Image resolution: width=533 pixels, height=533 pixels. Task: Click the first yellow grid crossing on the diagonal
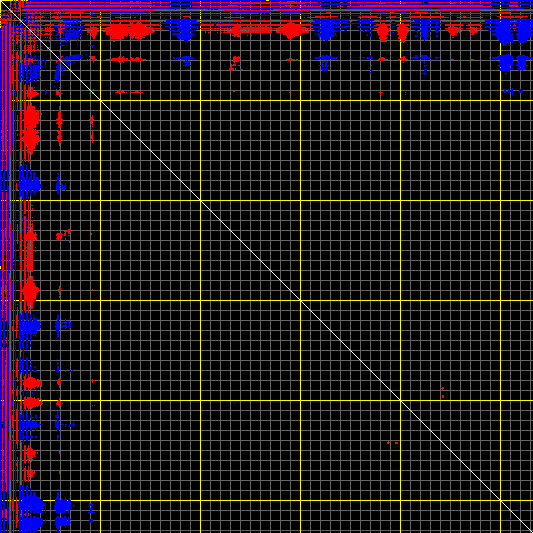coord(101,101)
